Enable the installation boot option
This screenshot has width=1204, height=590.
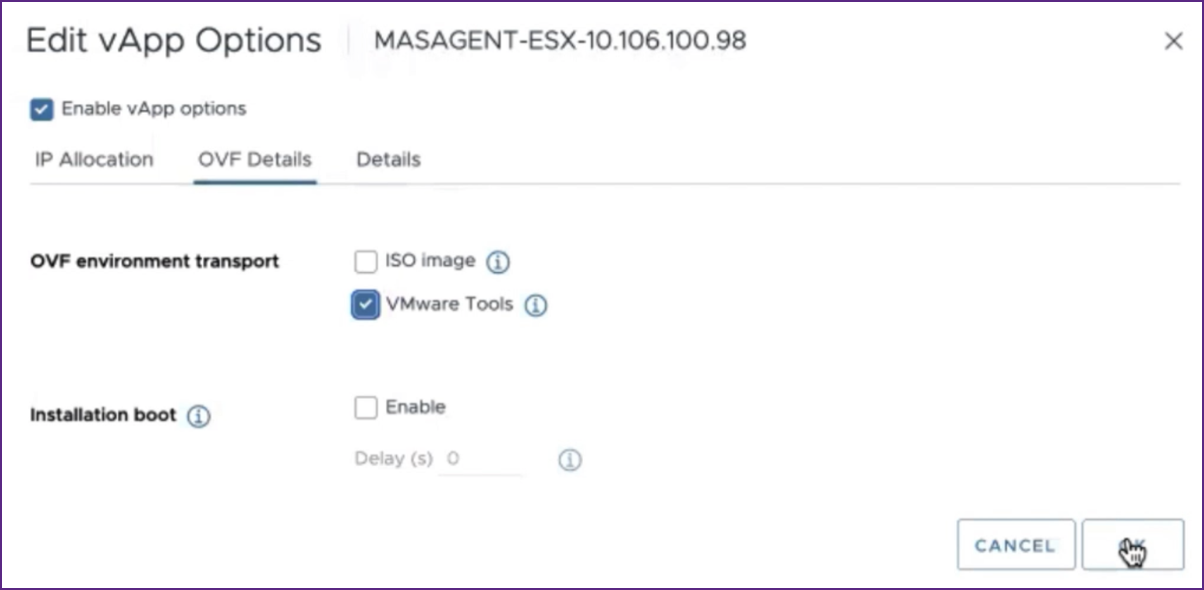coord(366,407)
